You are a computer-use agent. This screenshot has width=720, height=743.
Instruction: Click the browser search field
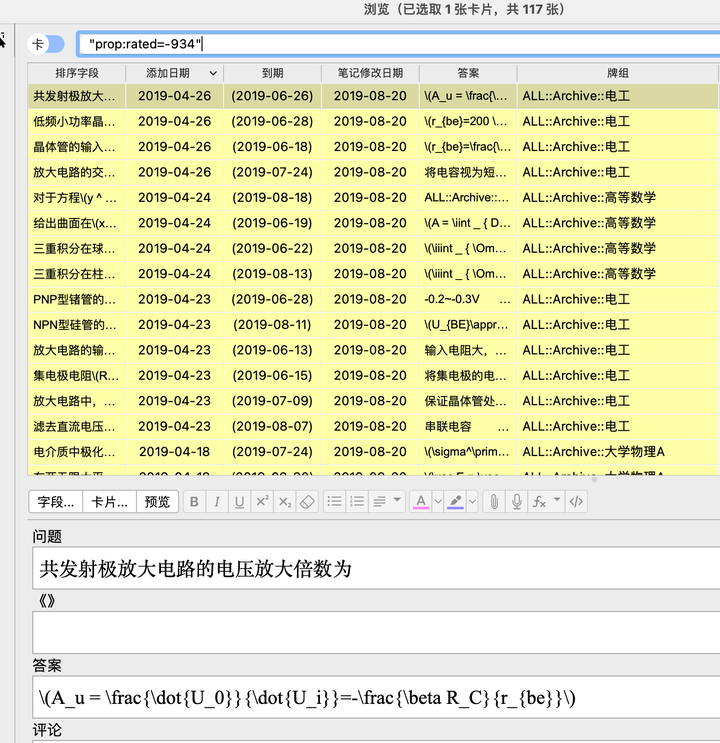(x=399, y=44)
